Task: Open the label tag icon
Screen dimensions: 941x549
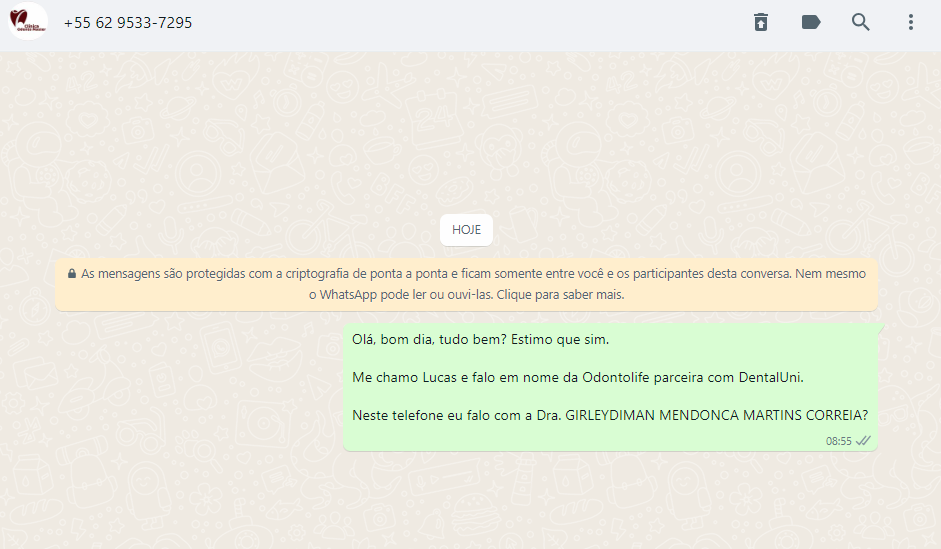Action: pos(811,22)
